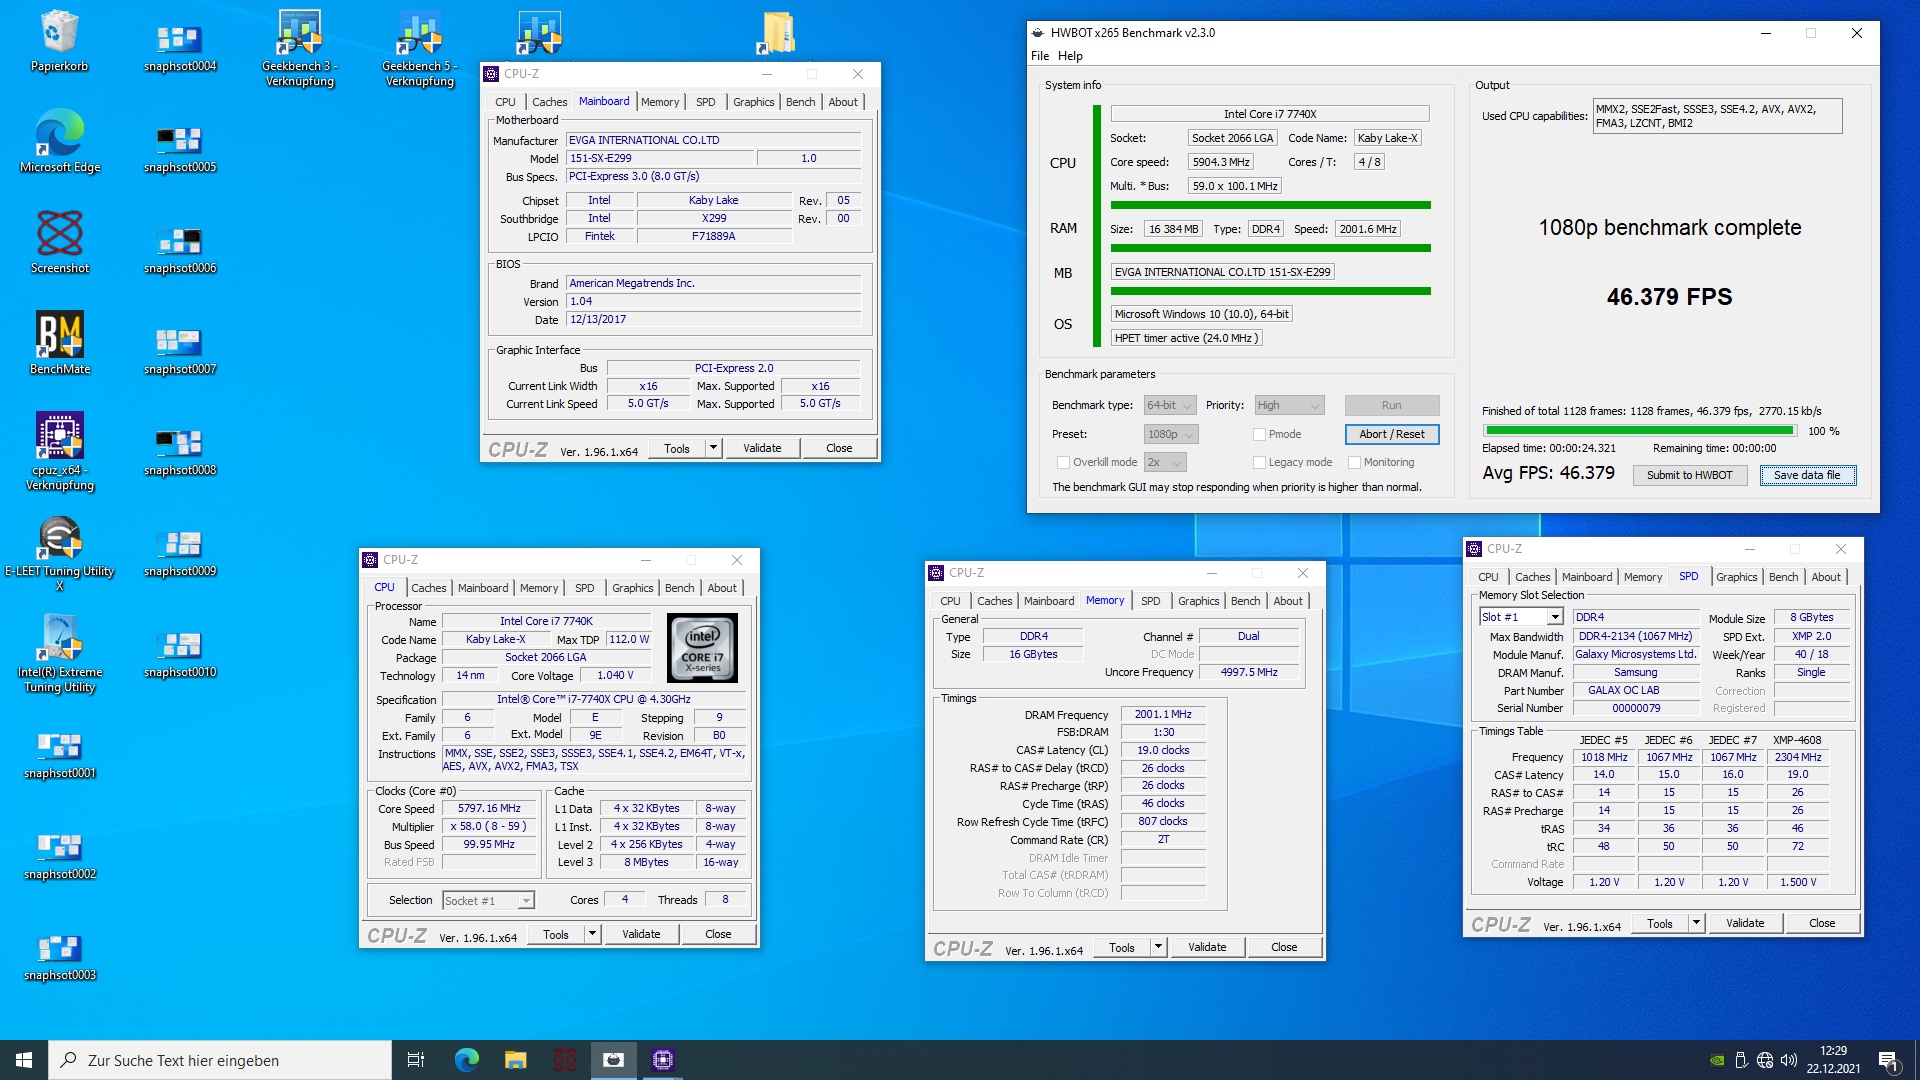Open Intel Extreme Tuning Utility icon
The height and width of the screenshot is (1080, 1920).
(60, 654)
